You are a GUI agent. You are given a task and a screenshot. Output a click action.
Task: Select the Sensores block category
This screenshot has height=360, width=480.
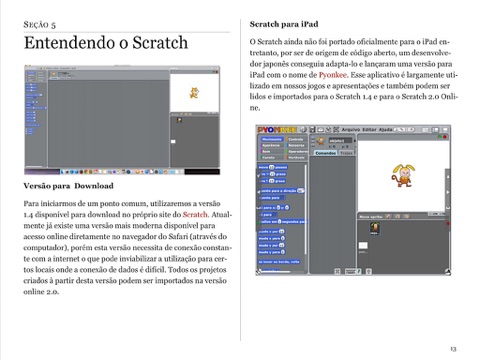(296, 145)
